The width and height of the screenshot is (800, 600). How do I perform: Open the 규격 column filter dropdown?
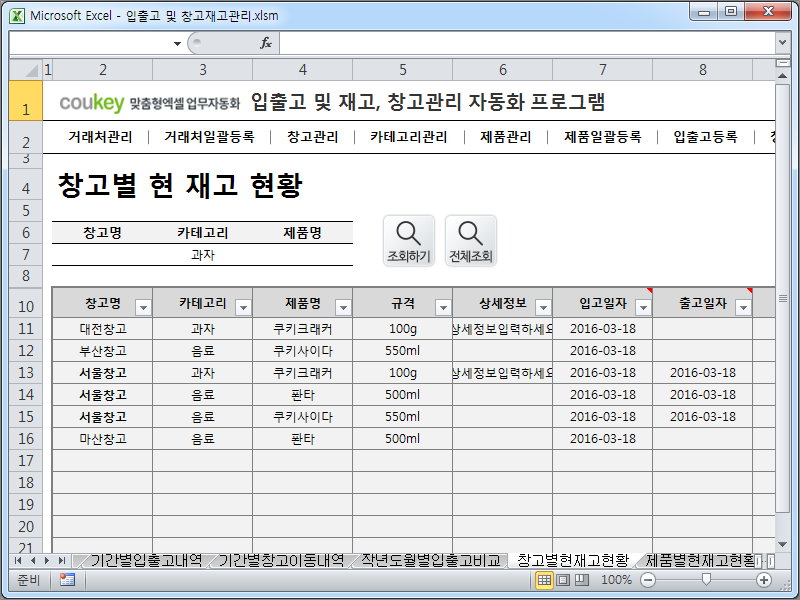coord(443,307)
